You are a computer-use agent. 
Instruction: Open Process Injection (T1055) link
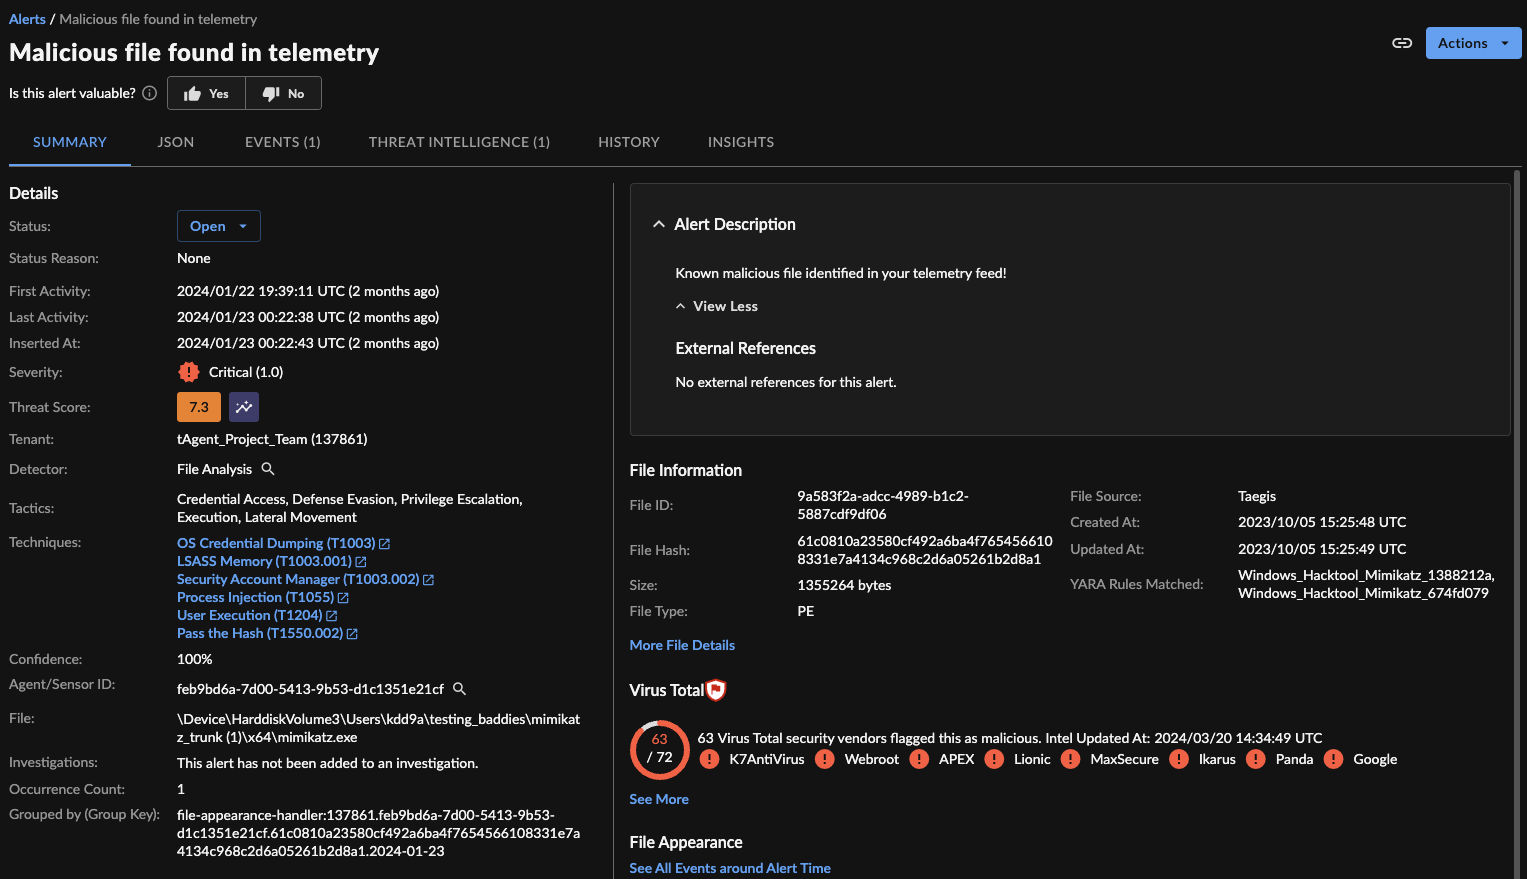255,597
